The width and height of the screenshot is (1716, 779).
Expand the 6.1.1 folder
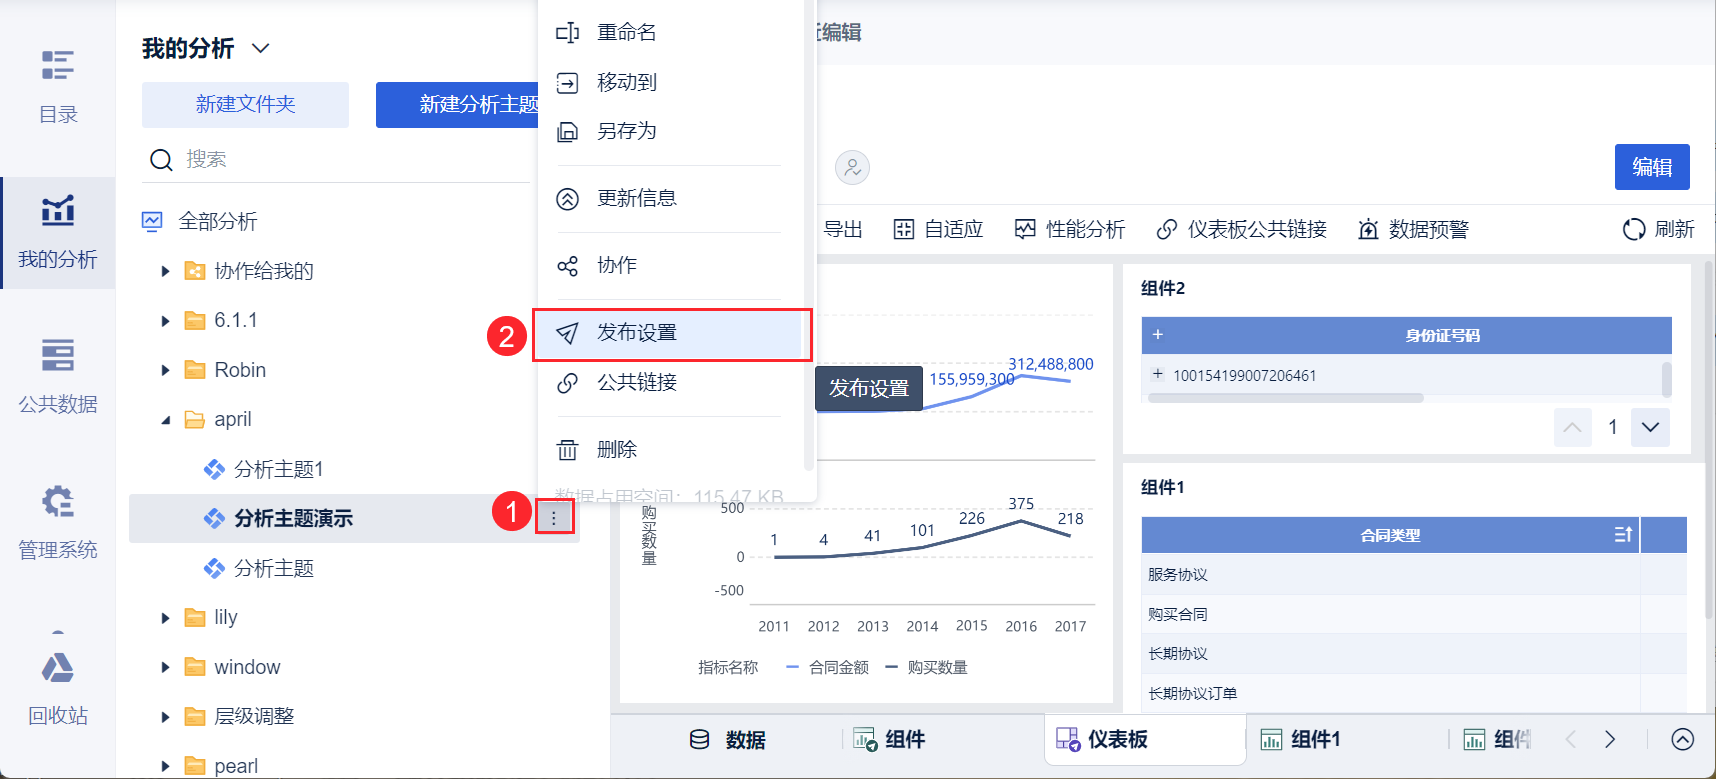(165, 321)
